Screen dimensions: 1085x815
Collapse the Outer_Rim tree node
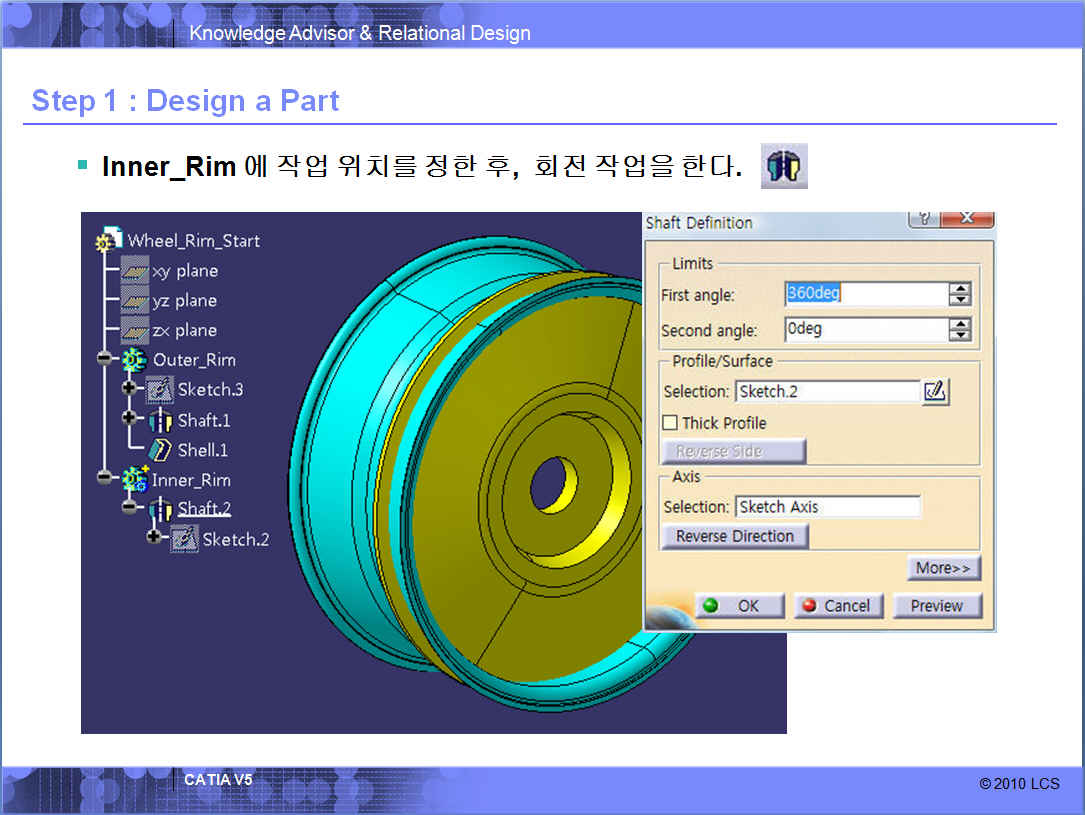(104, 359)
